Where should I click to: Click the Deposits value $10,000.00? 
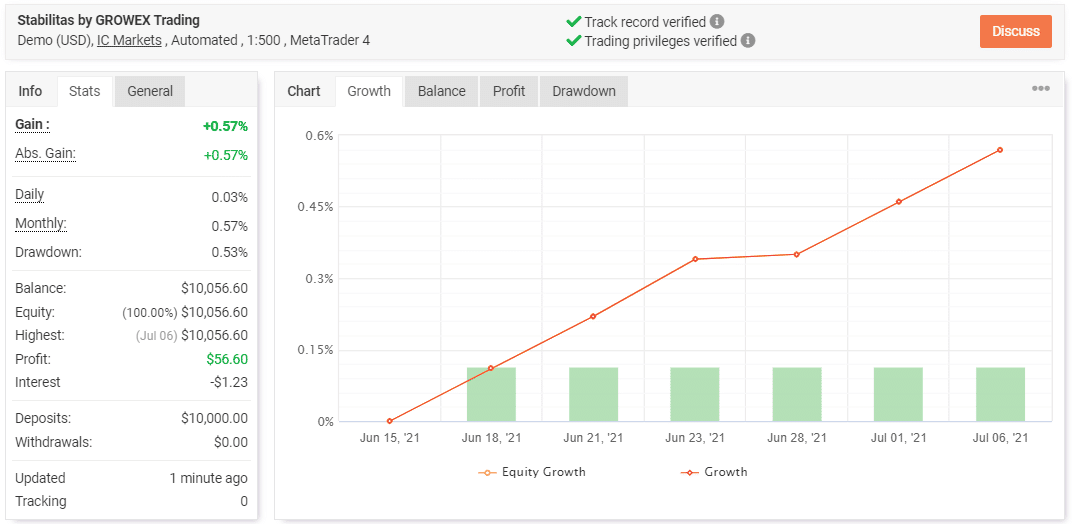pos(214,419)
